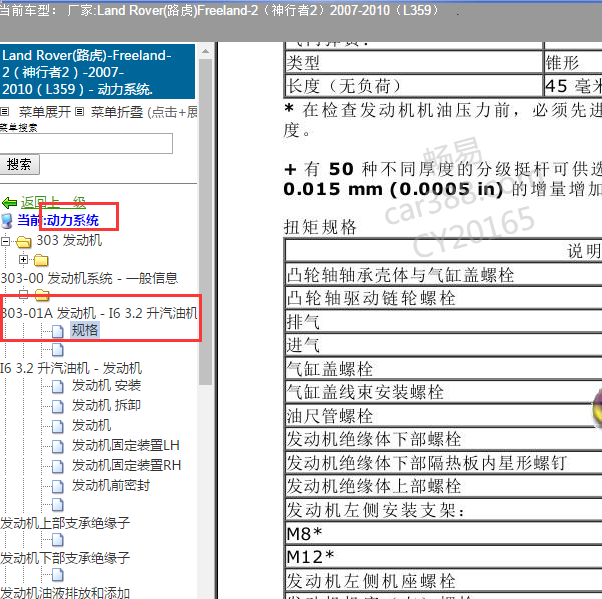Image resolution: width=602 pixels, height=599 pixels.
Task: Click the 搜索 button
Action: [19, 164]
